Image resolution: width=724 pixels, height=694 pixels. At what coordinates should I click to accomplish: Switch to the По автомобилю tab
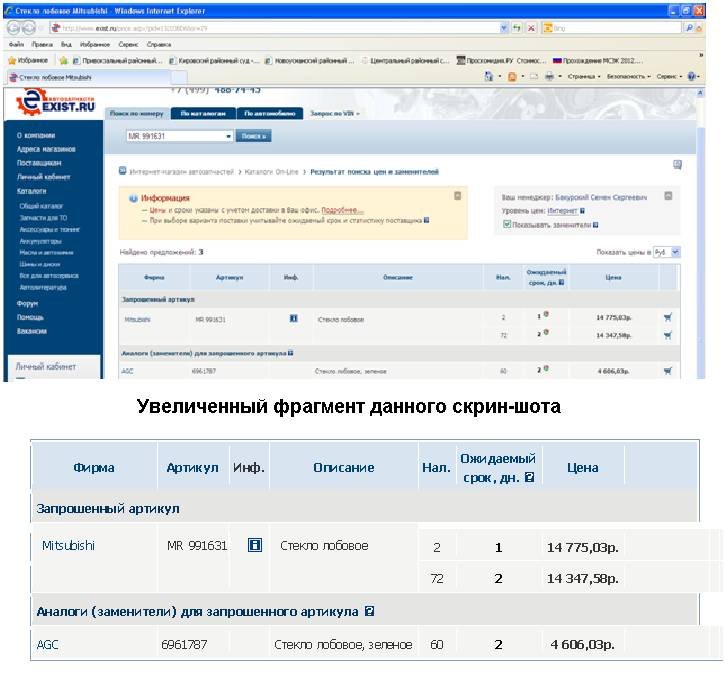[270, 113]
